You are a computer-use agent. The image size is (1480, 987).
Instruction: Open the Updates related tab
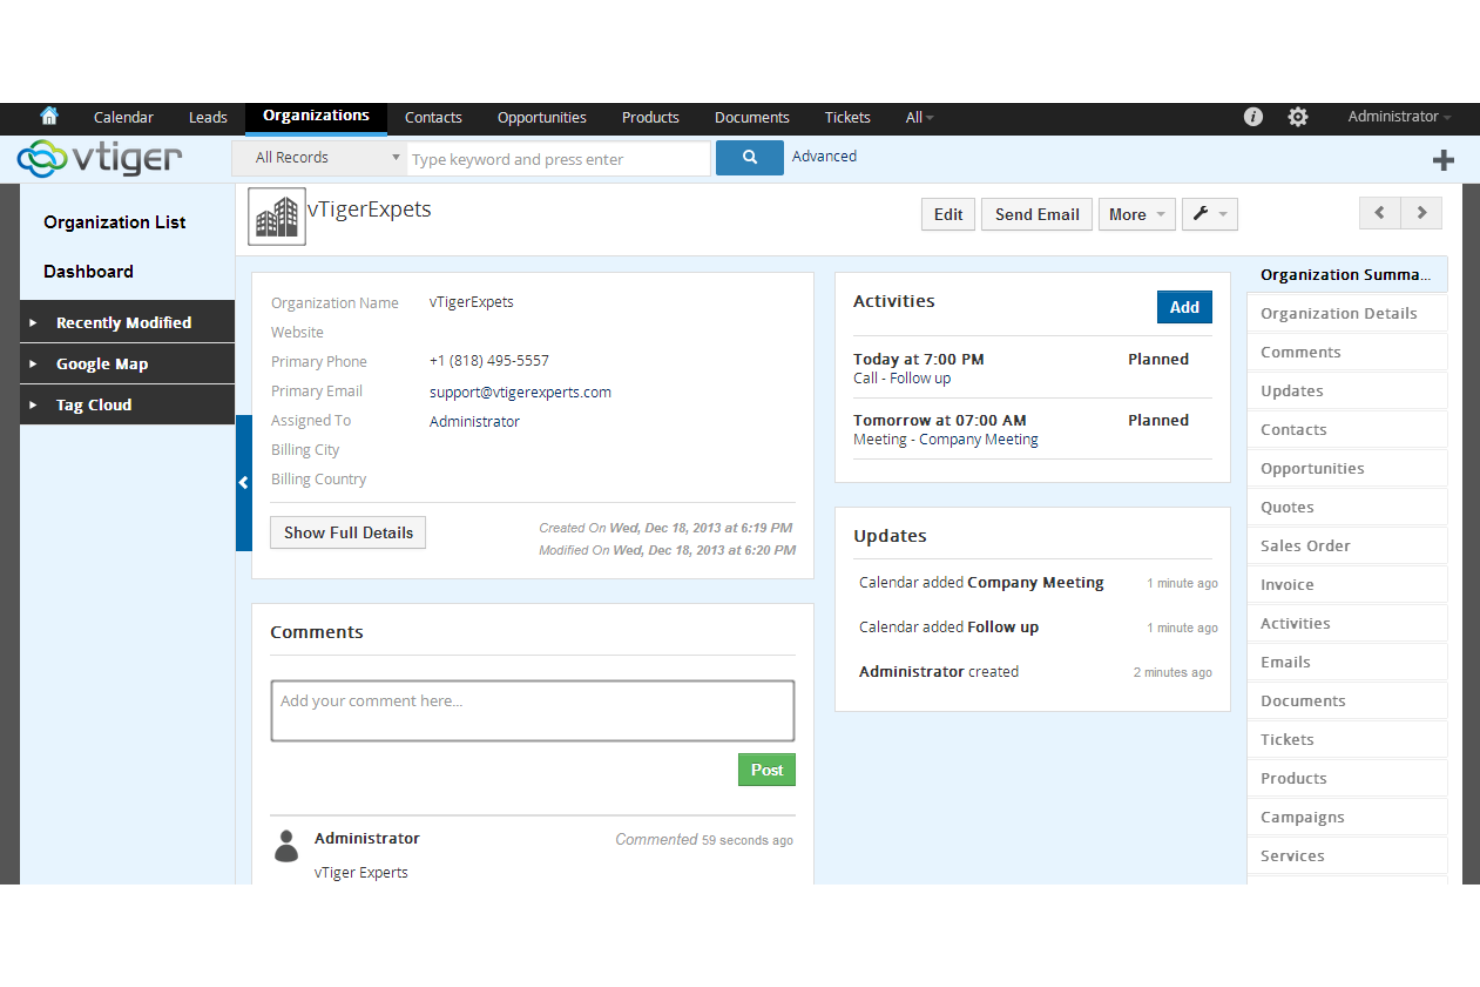1346,391
